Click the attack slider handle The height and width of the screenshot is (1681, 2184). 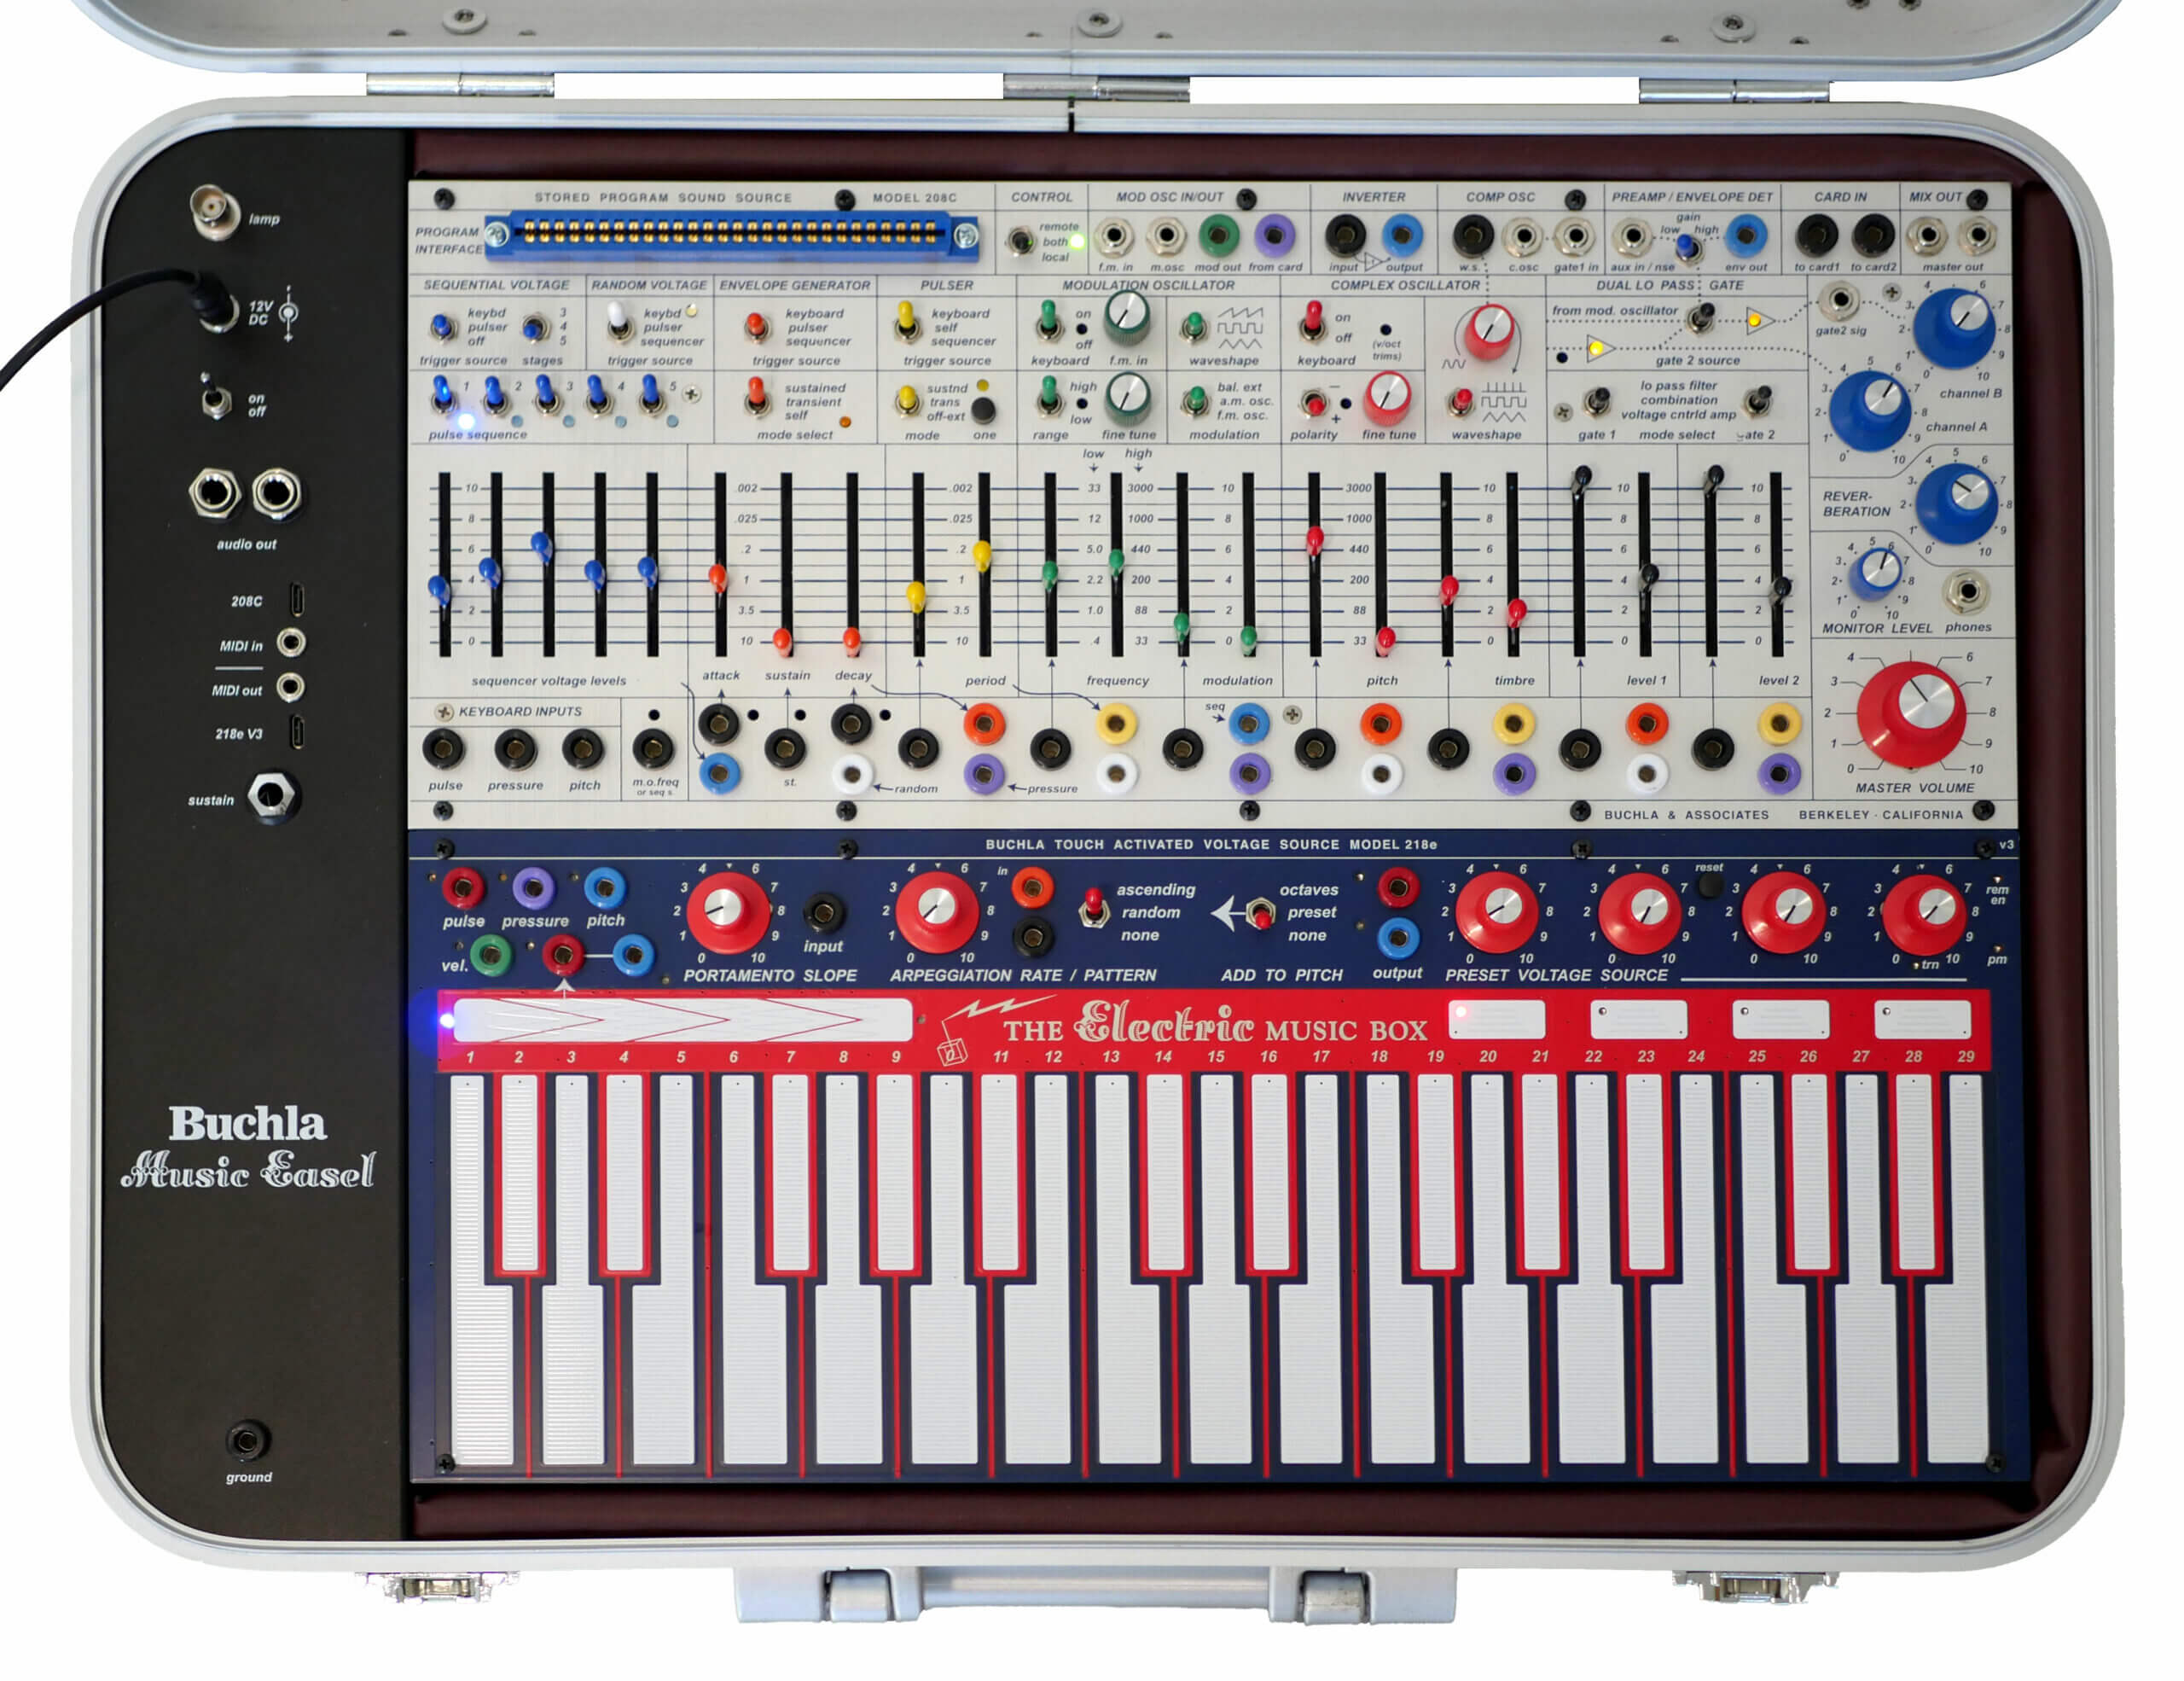coord(718,578)
